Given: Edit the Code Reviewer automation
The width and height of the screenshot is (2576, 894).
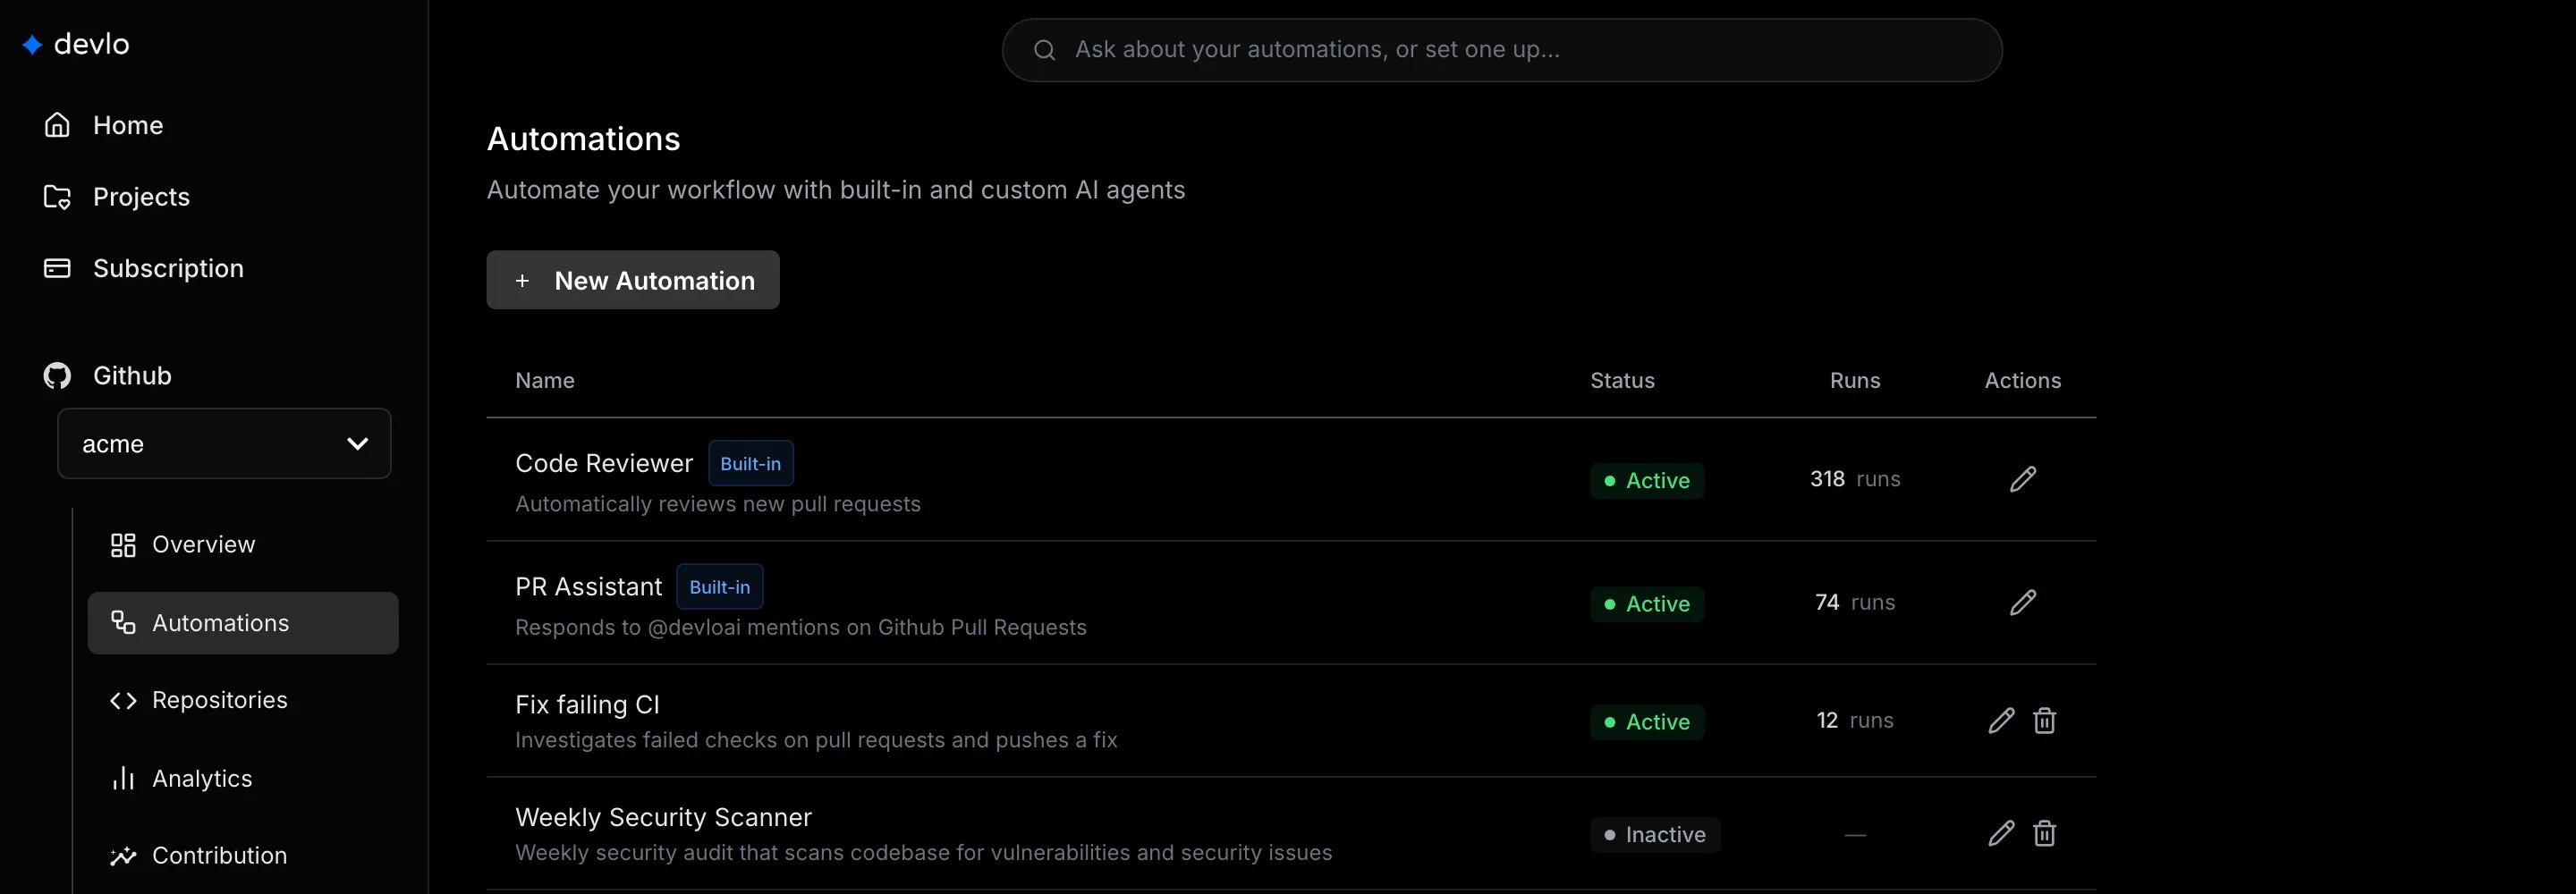Looking at the screenshot, I should click(2022, 479).
